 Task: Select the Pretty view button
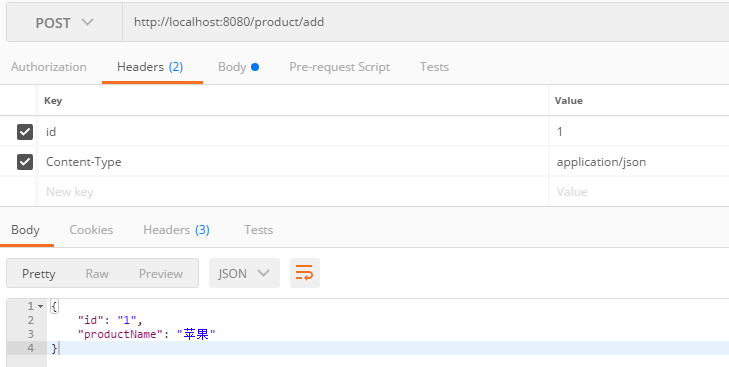(39, 274)
